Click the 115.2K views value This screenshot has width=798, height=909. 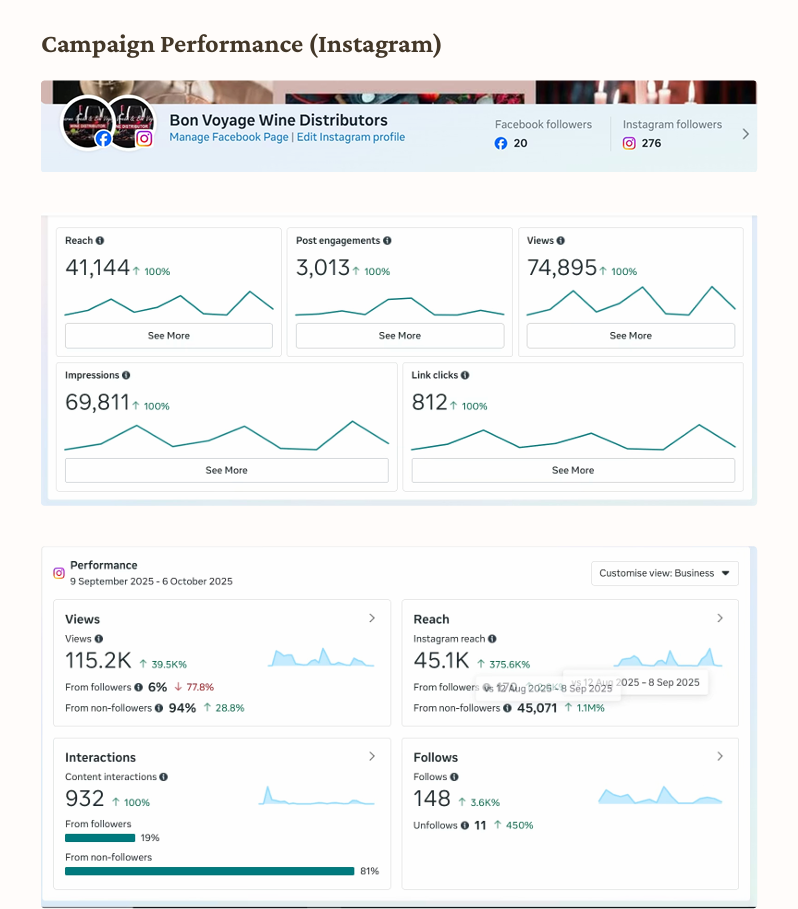pos(99,661)
